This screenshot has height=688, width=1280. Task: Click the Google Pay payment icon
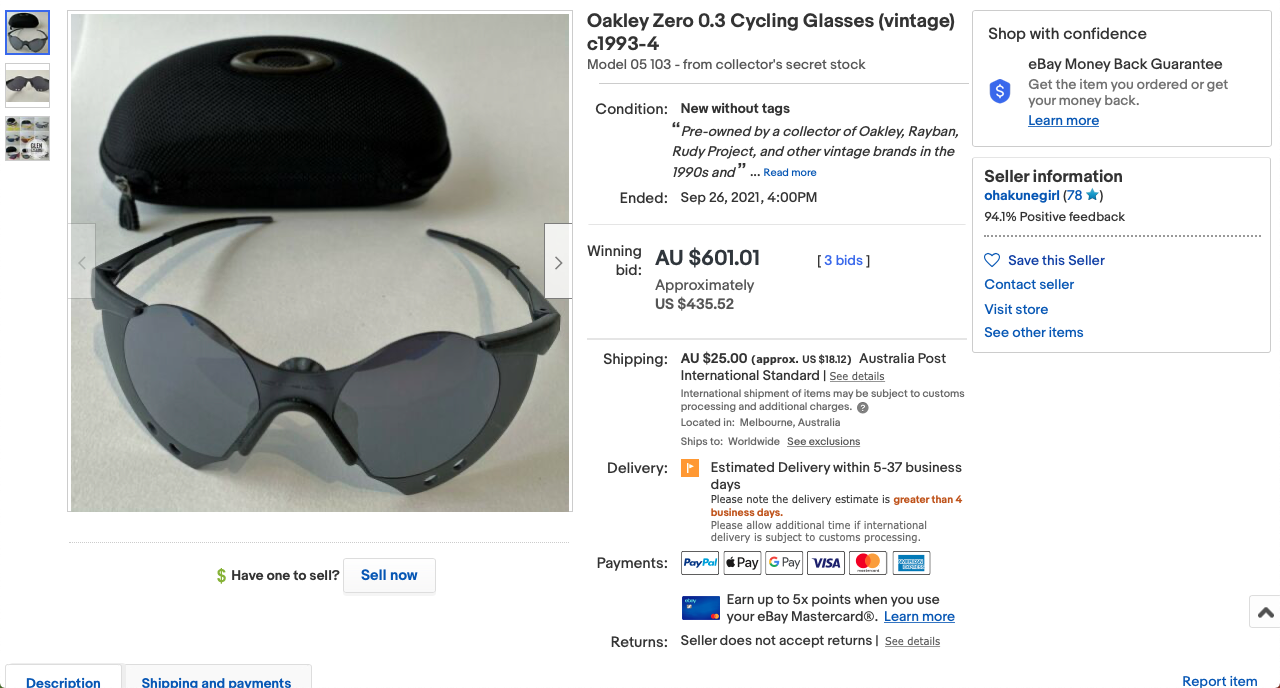click(x=784, y=563)
